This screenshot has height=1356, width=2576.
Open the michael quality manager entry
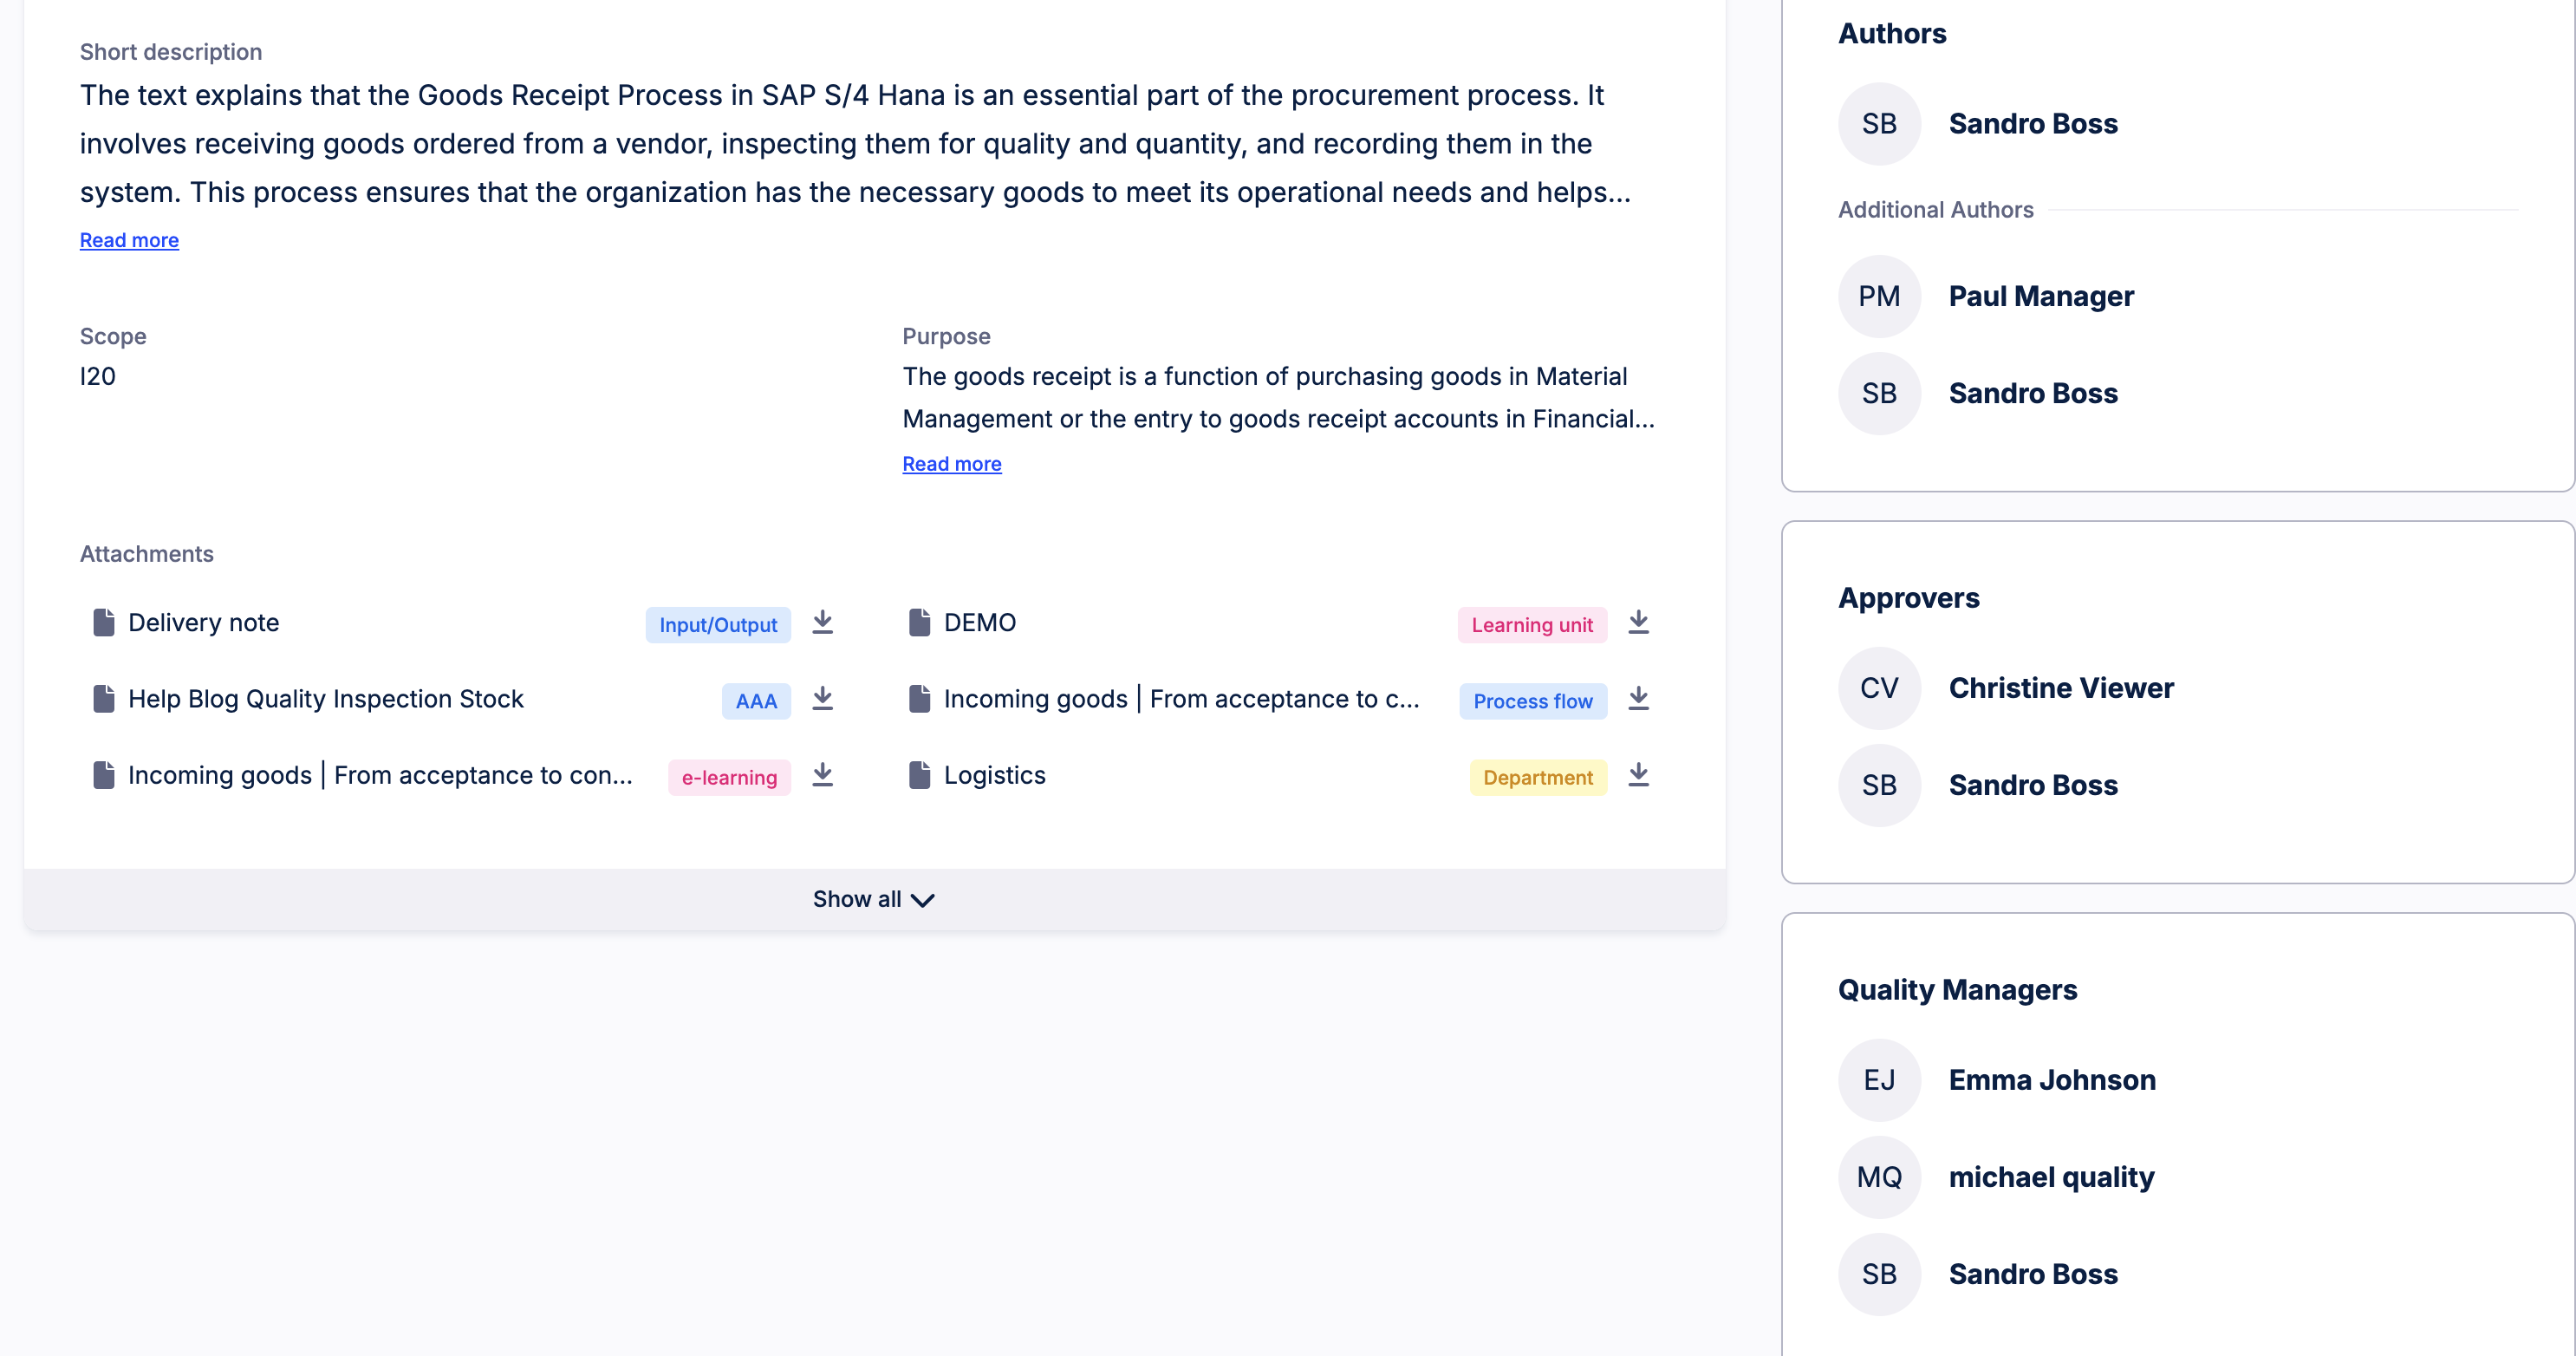[2051, 1177]
